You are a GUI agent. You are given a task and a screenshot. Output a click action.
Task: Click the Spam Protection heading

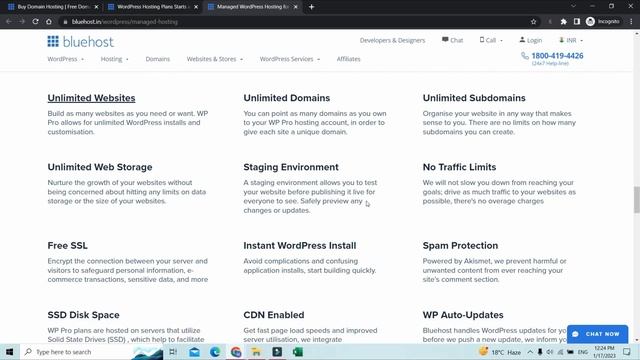tap(460, 245)
